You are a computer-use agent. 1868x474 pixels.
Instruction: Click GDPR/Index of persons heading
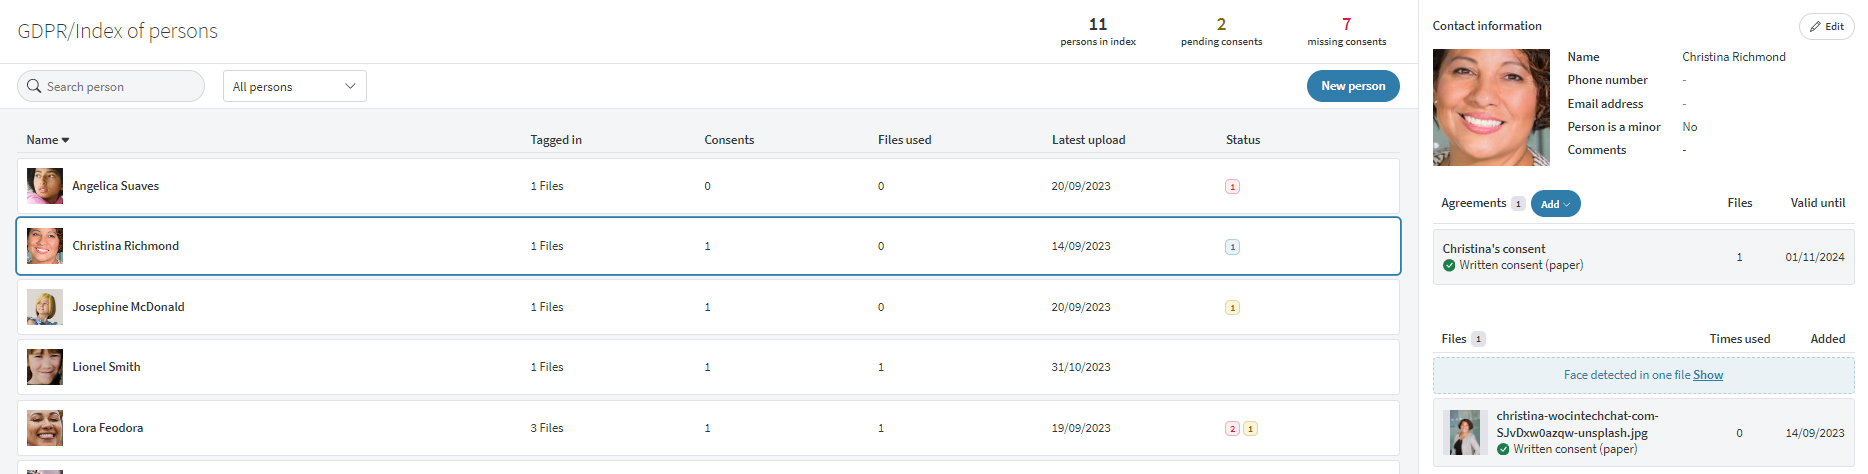(118, 31)
